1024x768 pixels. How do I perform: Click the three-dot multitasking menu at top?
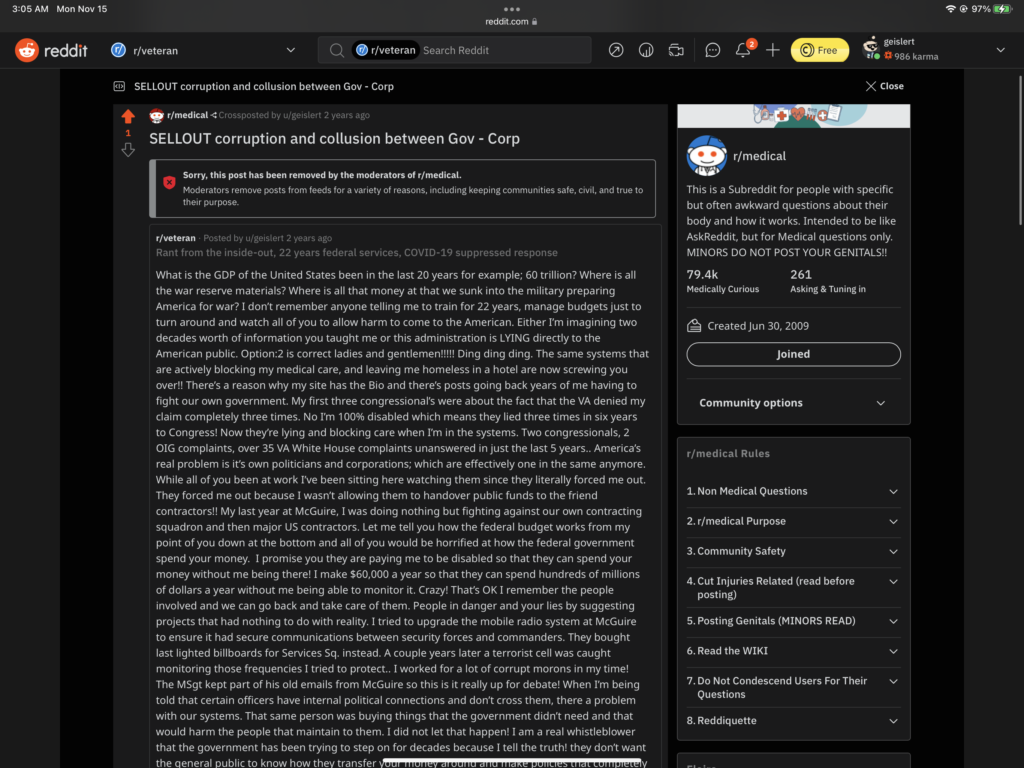point(512,9)
